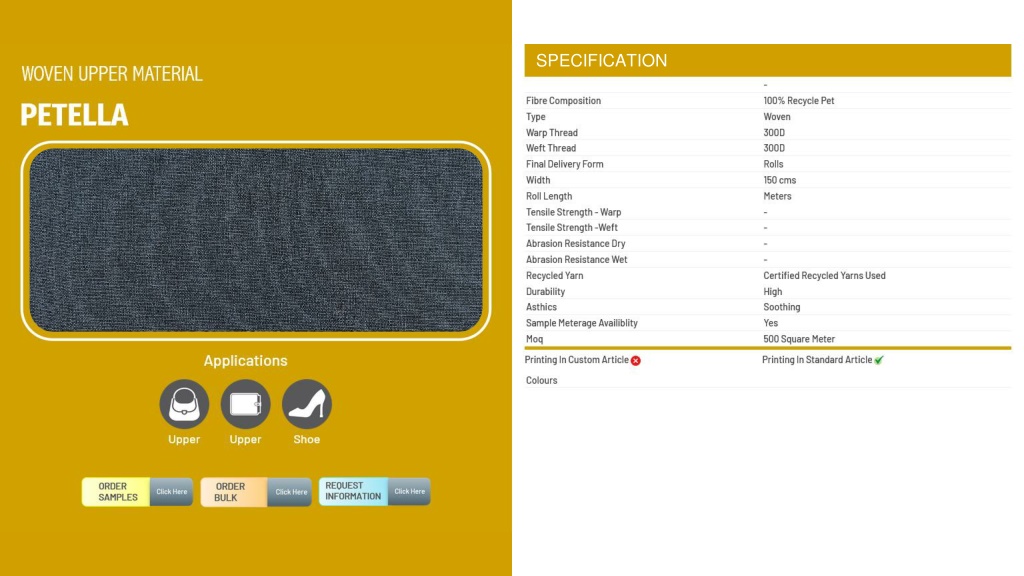1024x576 pixels.
Task: Select Tensile Strength -Weft label
Action: 571,227
